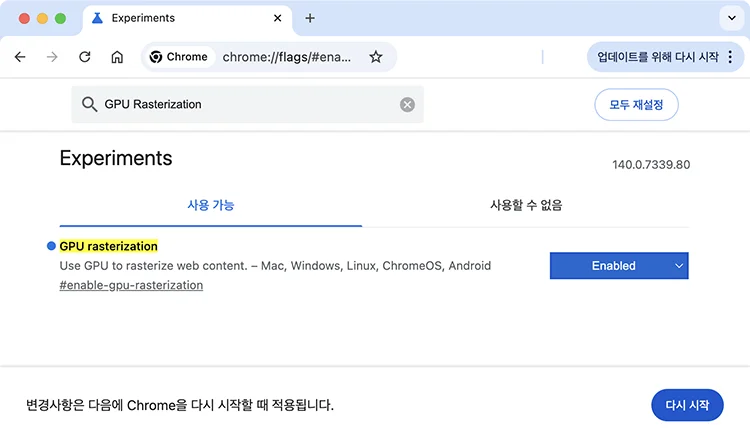Click the address bar URL text
750x443 pixels.
point(287,57)
